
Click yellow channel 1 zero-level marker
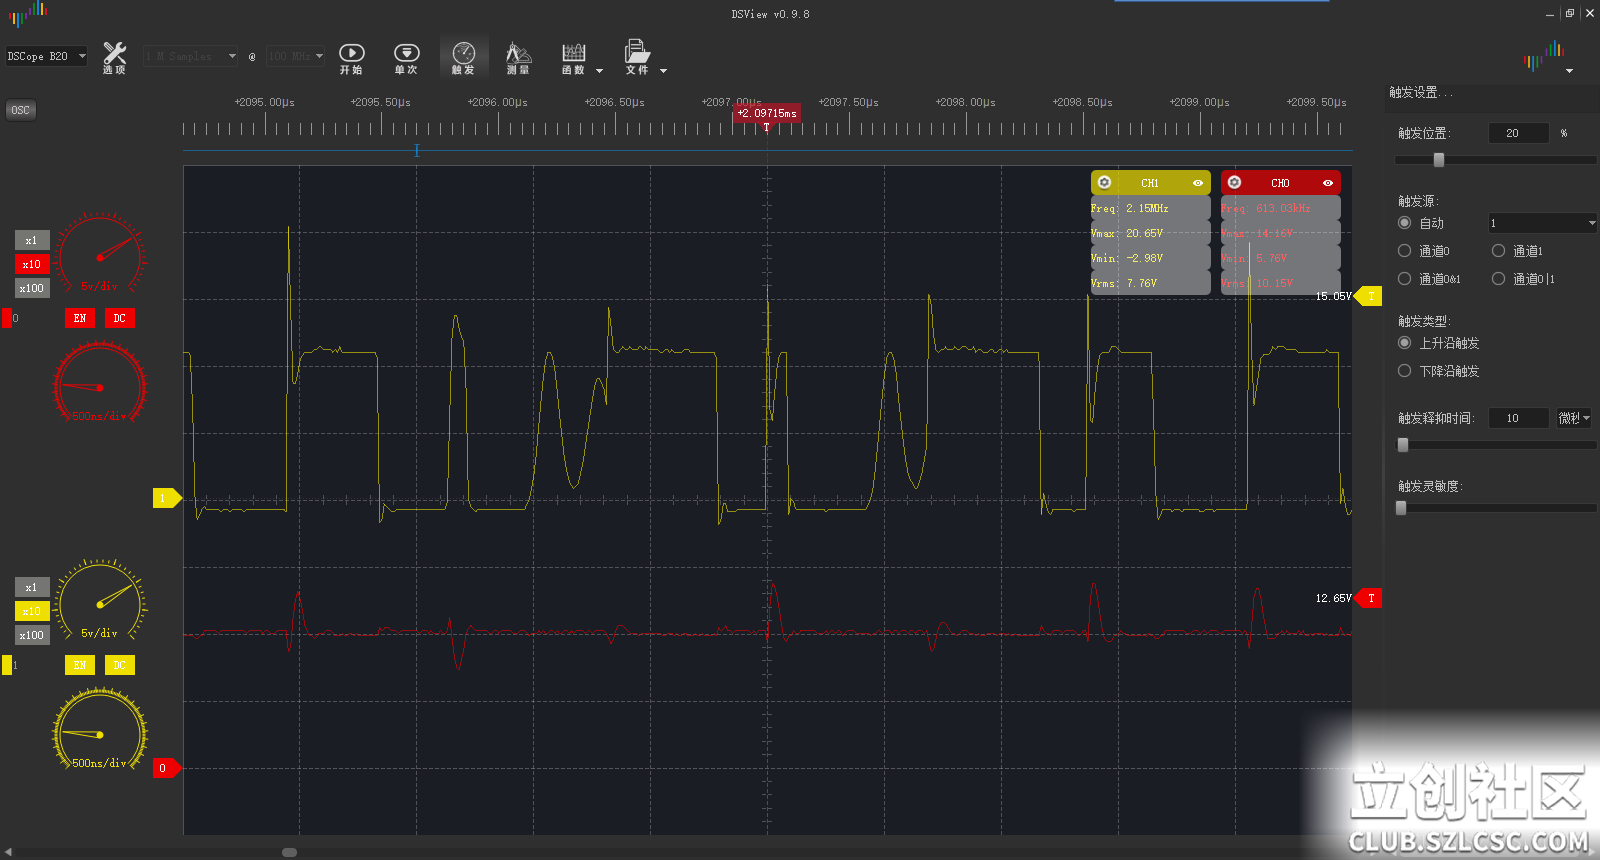tap(166, 498)
